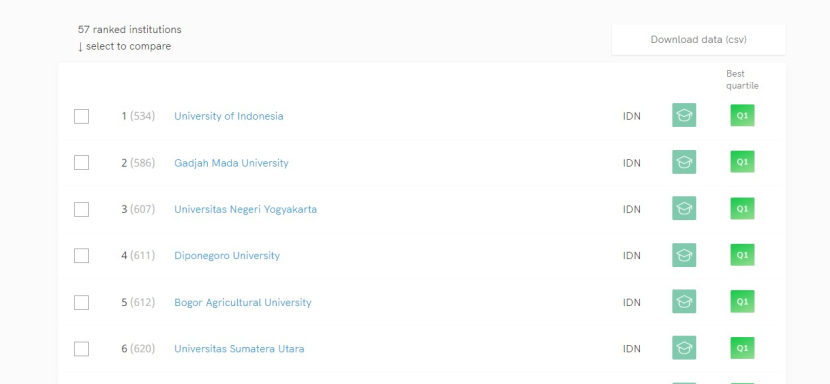The height and width of the screenshot is (384, 830).
Task: Click the IDN country code for University of Indonesia
Action: (631, 116)
